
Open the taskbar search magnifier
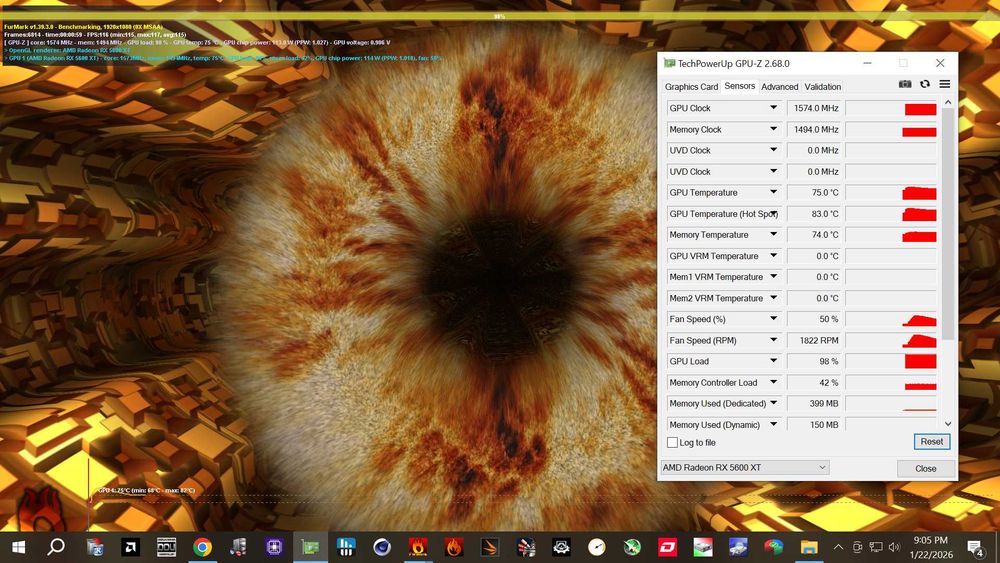click(56, 547)
